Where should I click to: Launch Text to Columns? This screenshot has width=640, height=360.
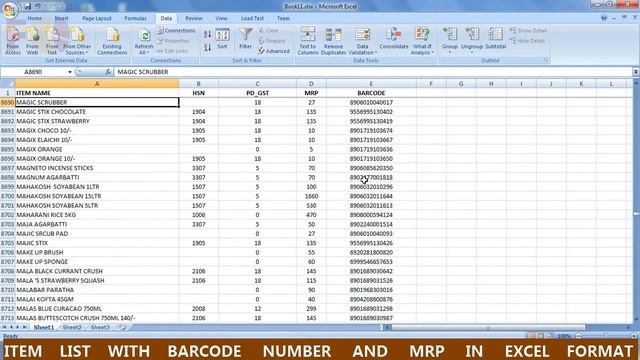(x=308, y=41)
